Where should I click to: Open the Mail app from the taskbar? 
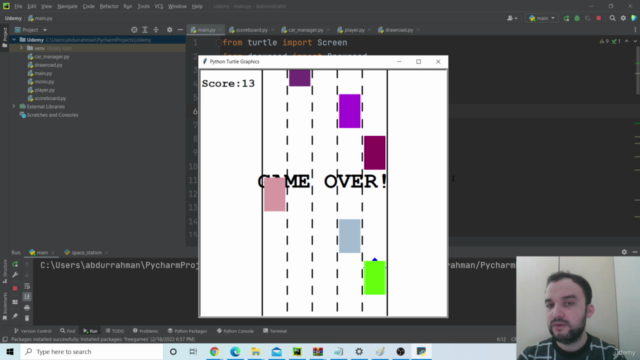click(276, 351)
